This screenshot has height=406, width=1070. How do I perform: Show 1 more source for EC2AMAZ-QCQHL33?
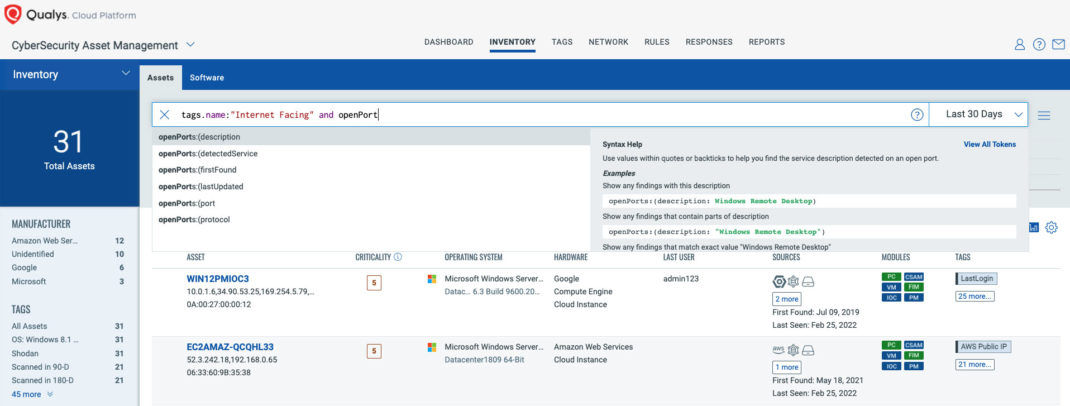click(x=787, y=367)
